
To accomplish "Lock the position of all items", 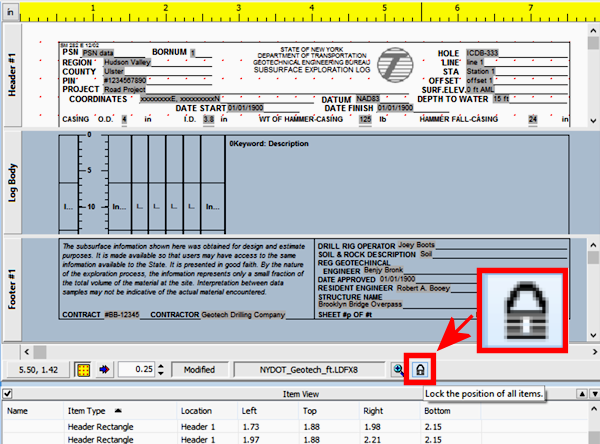I will 421,369.
